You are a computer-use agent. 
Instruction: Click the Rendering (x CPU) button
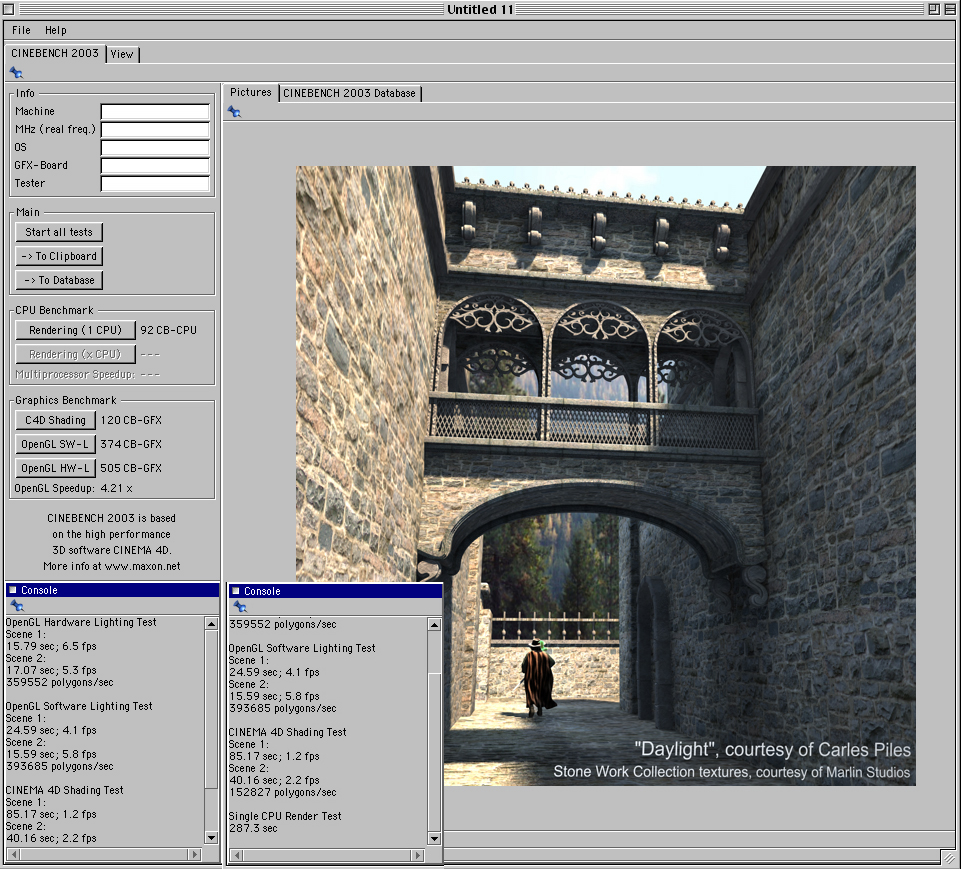[x=75, y=354]
